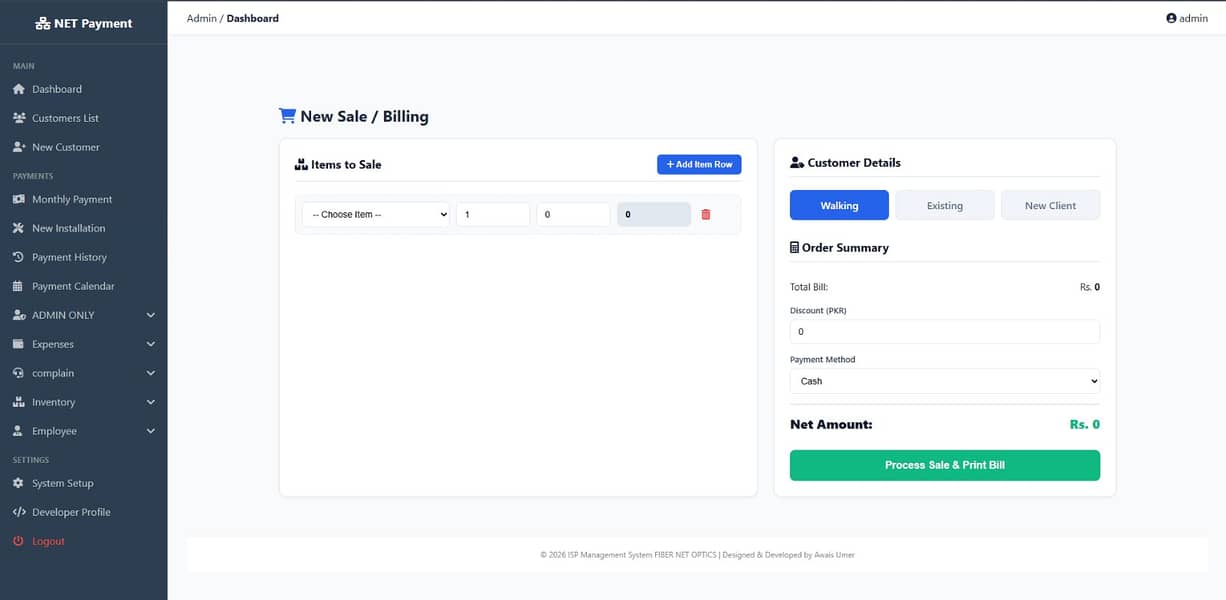Expand the Expenses menu chevron

[151, 344]
